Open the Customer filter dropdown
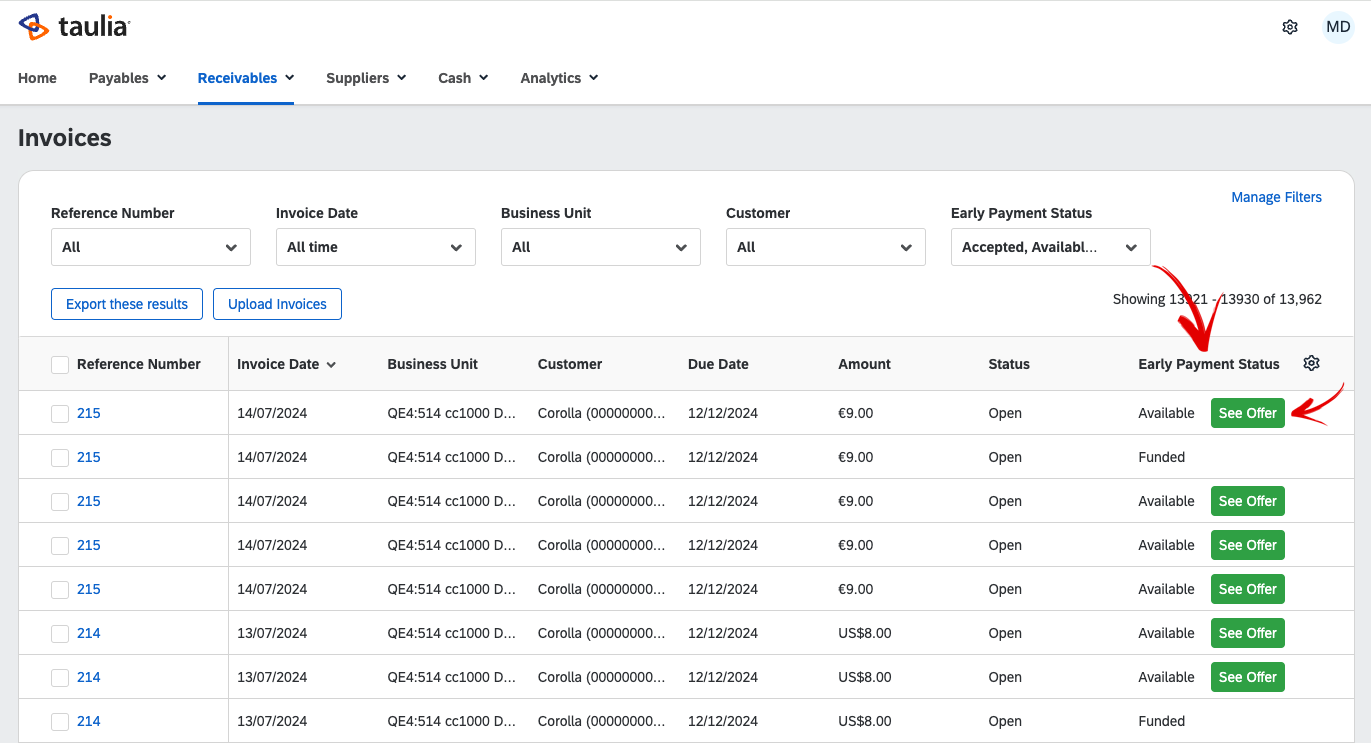 (x=826, y=247)
